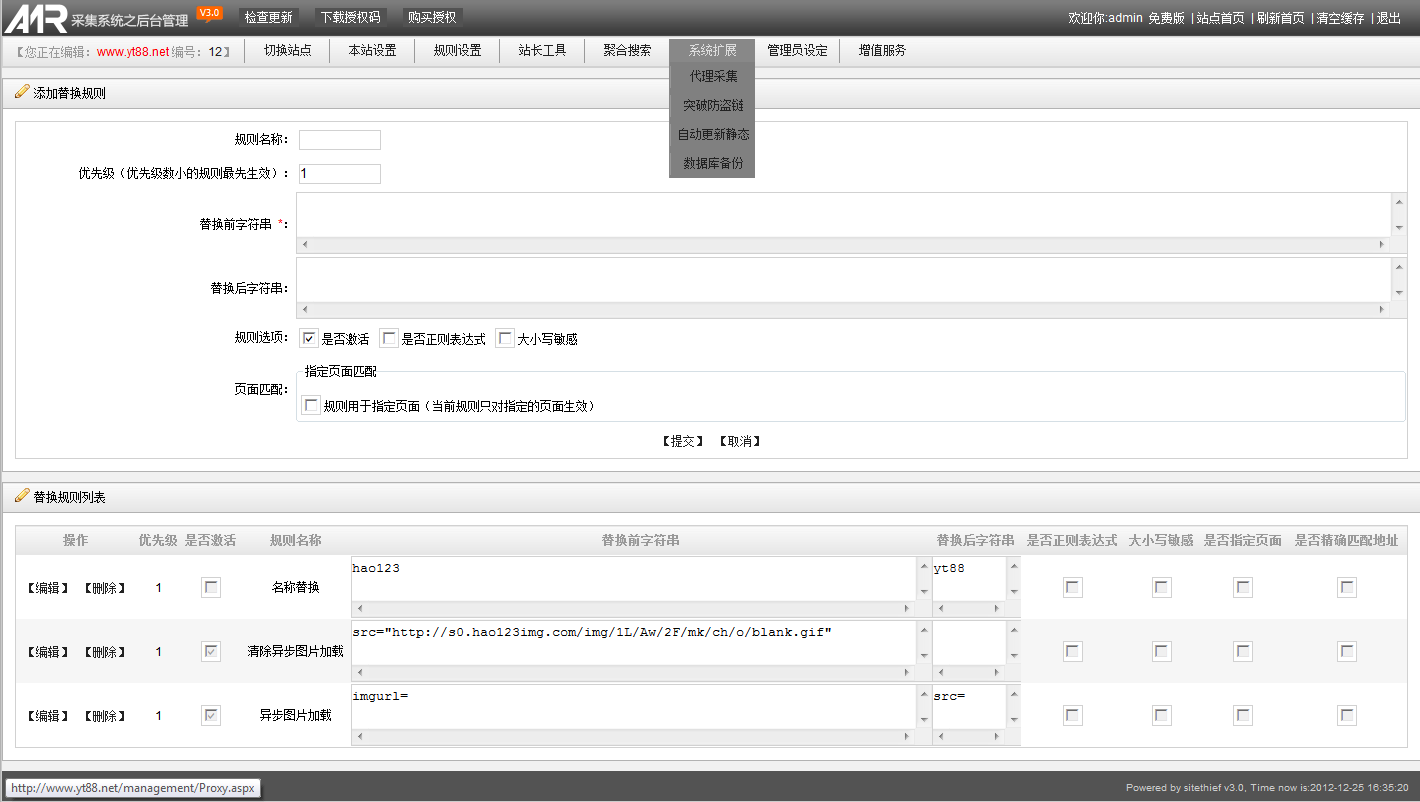Enable the 是否正则表达式 rule option
The height and width of the screenshot is (802, 1420).
coord(390,339)
